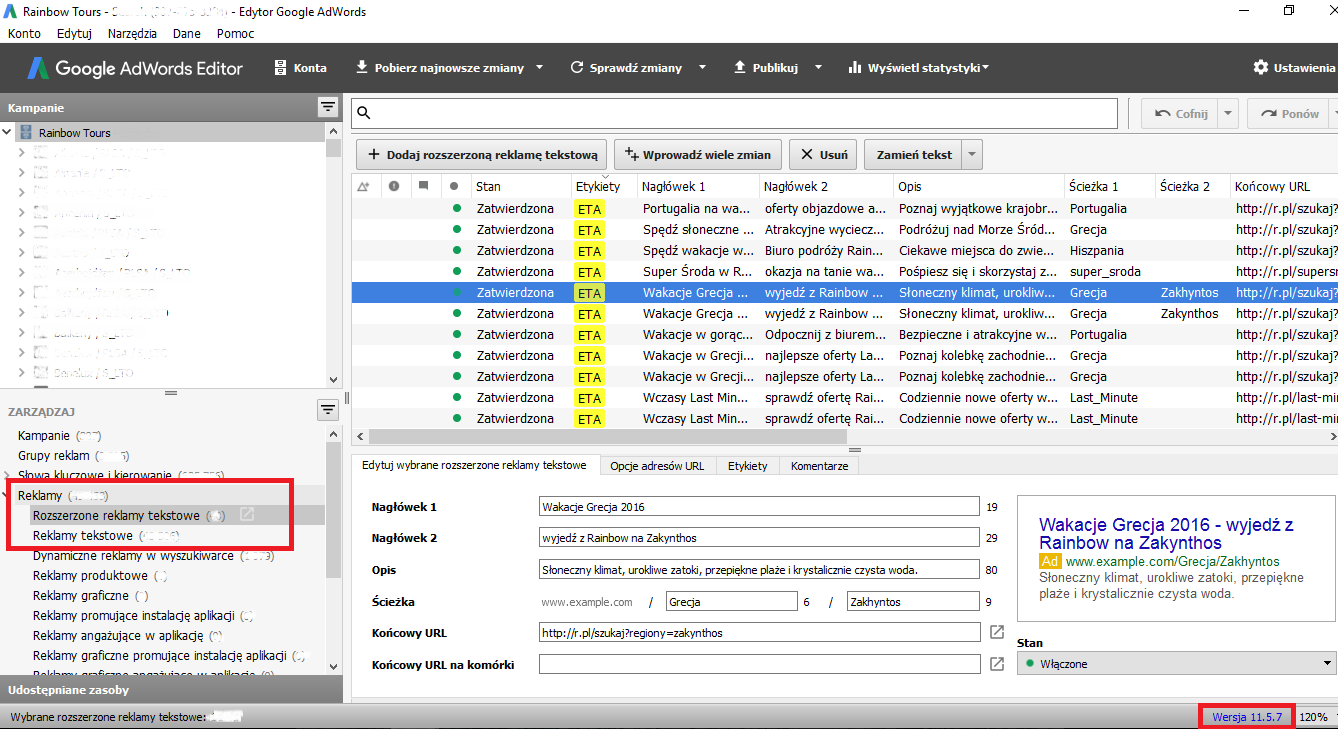Edit Nagłówek 1 field
Image resolution: width=1338 pixels, height=729 pixels.
tap(759, 507)
